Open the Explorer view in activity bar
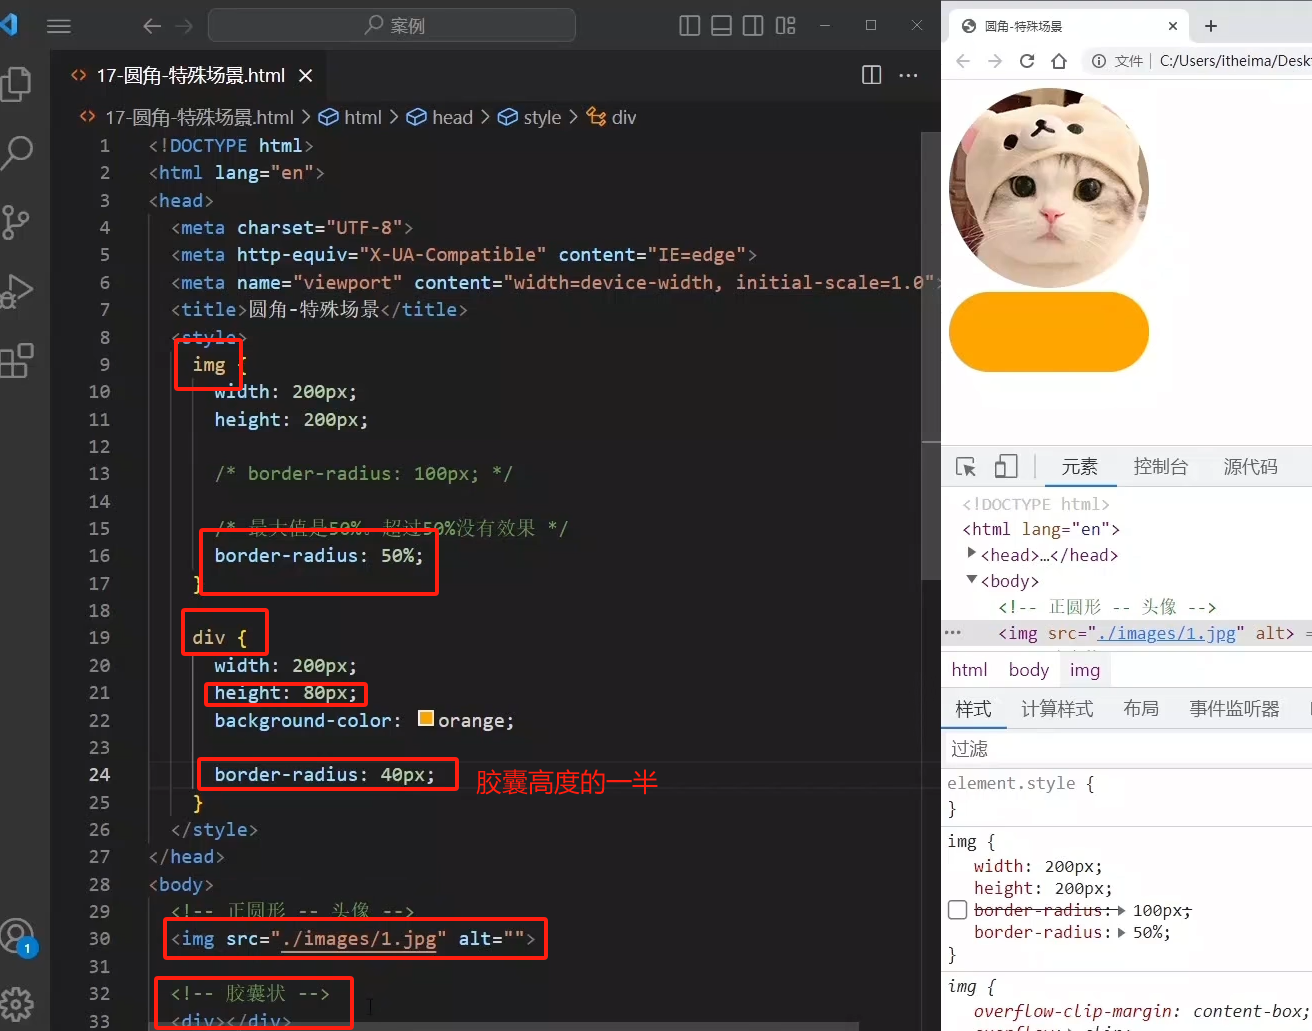 [x=17, y=84]
